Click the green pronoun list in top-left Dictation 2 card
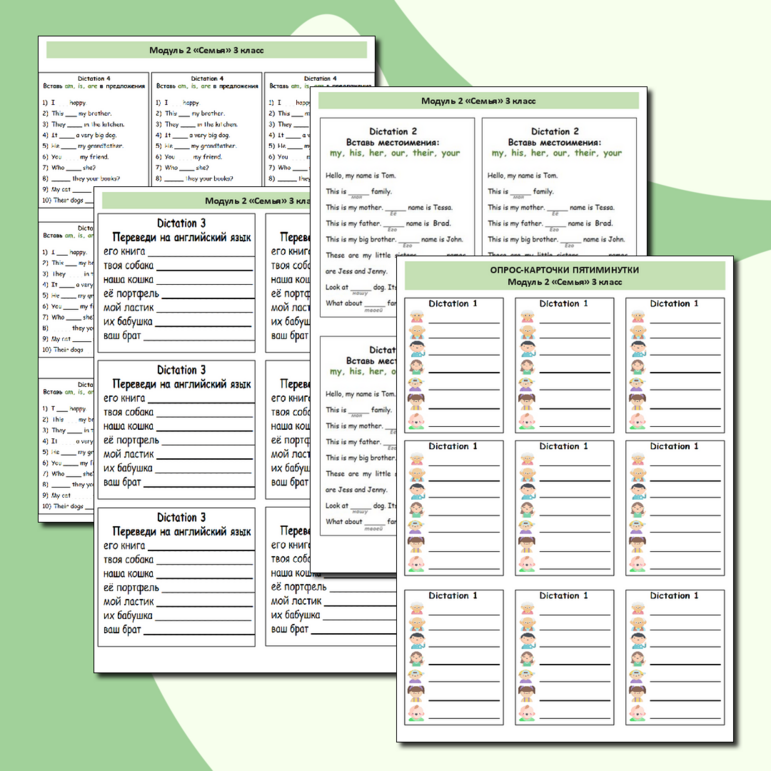The width and height of the screenshot is (771, 771). (395, 153)
